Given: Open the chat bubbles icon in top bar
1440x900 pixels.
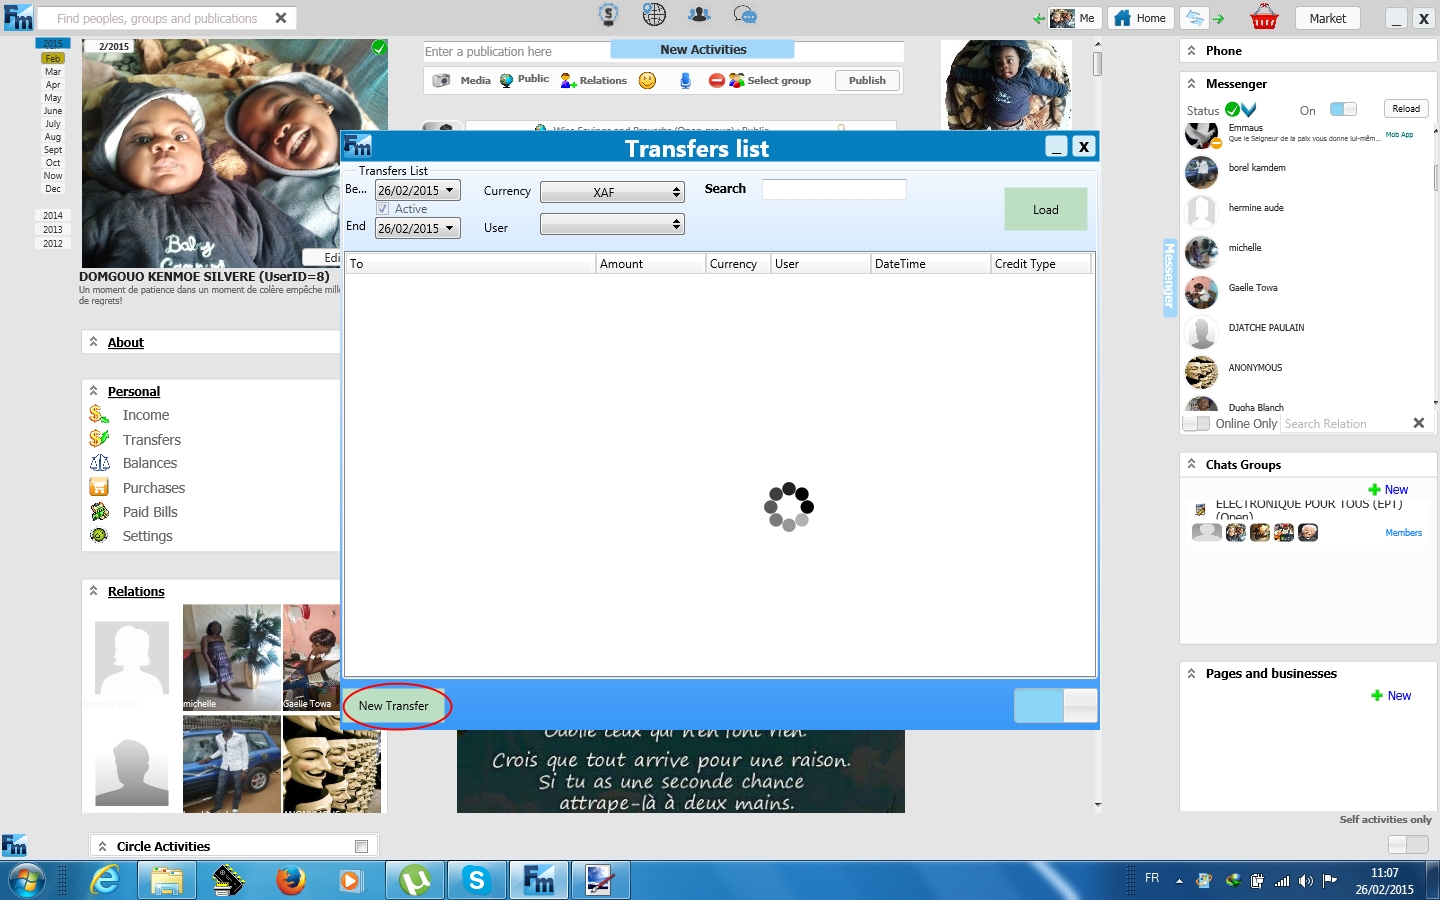Looking at the screenshot, I should coord(745,15).
